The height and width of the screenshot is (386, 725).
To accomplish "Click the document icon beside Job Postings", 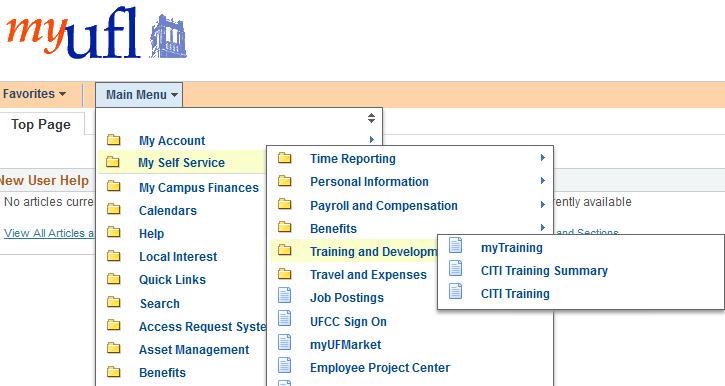I will click(284, 295).
